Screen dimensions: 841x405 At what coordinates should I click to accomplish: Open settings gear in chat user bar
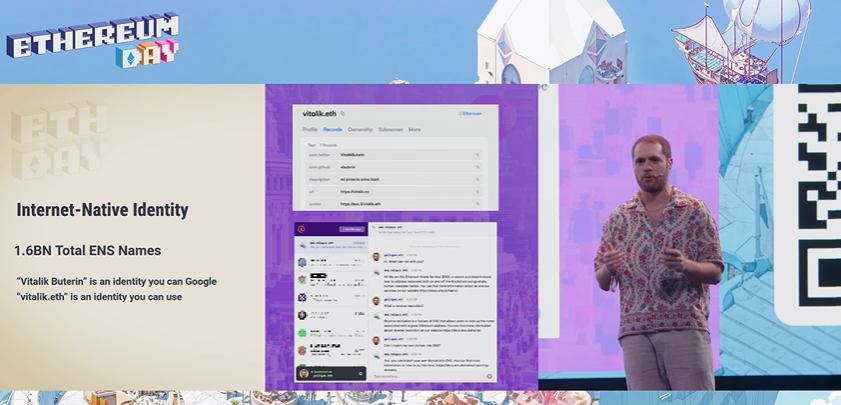360,374
